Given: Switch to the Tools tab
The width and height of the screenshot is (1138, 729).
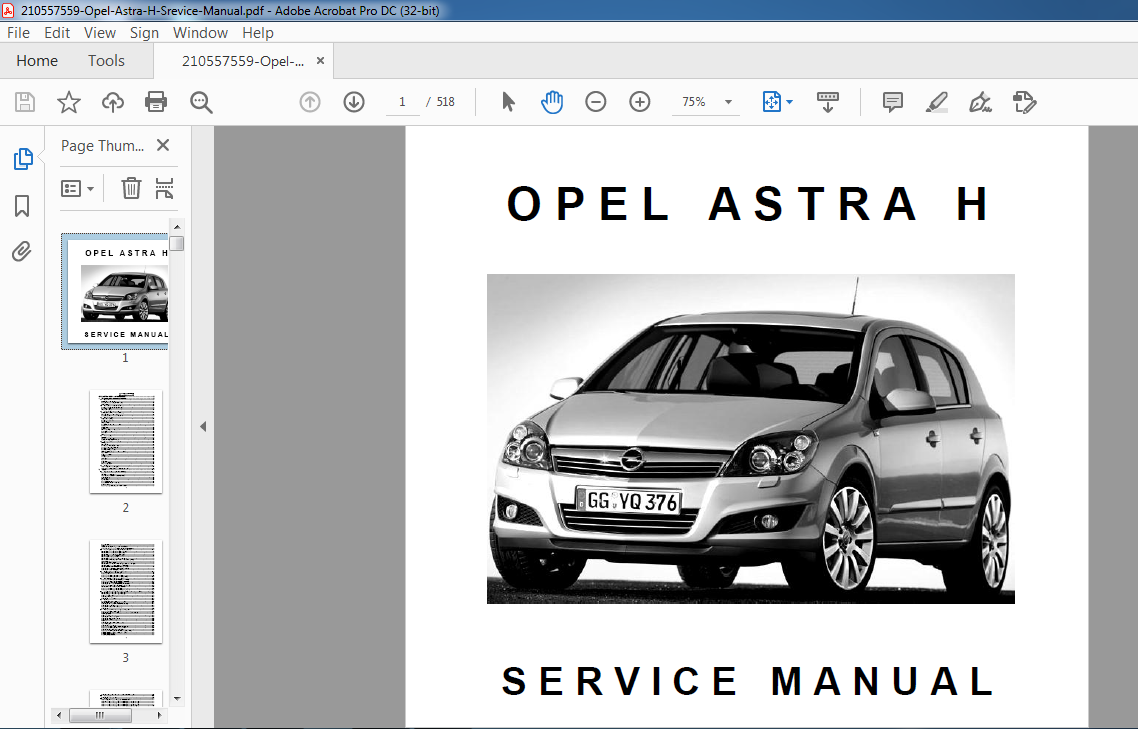Looking at the screenshot, I should click(106, 61).
